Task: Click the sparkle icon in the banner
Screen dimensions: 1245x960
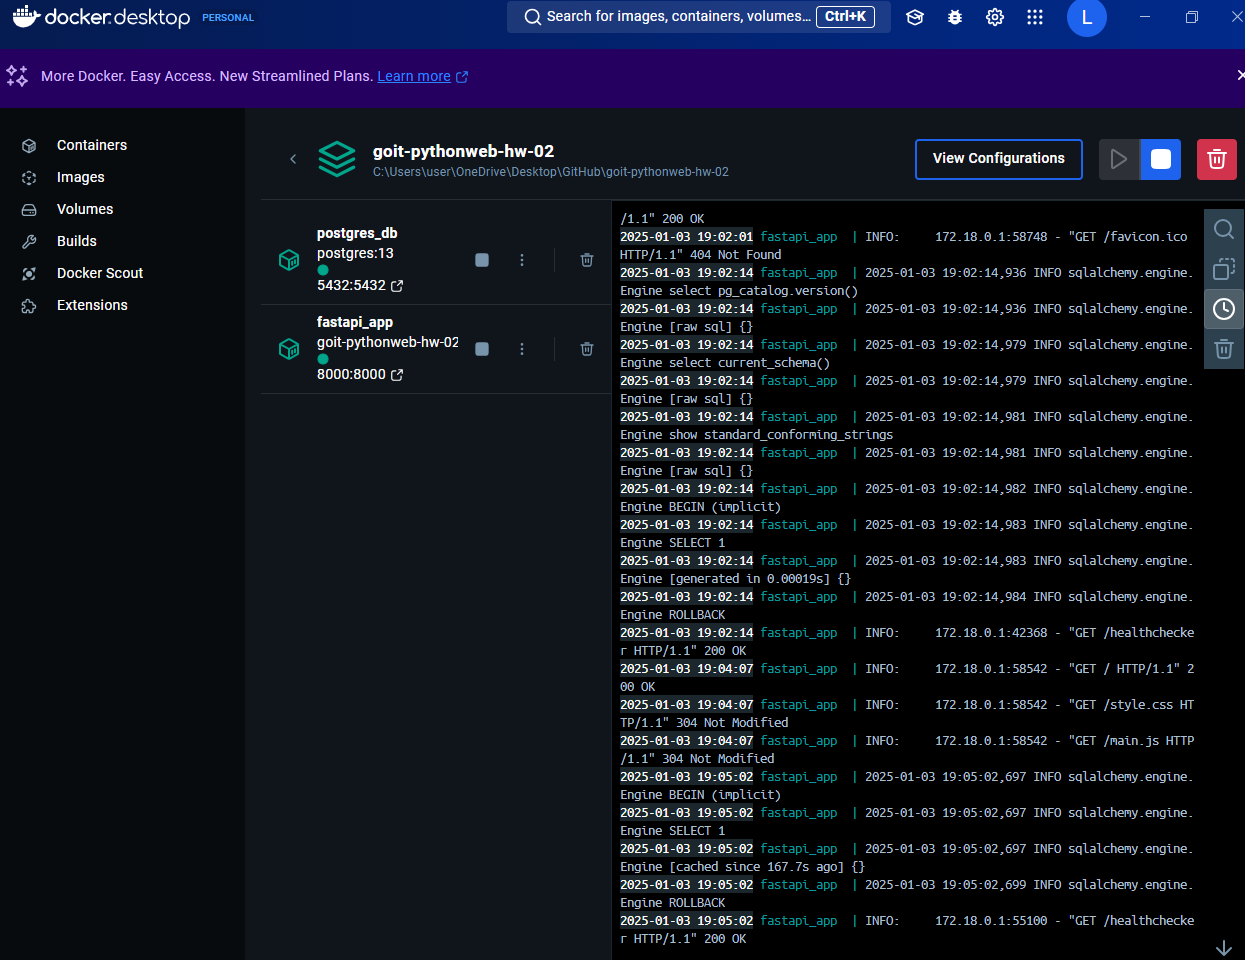Action: pyautogui.click(x=17, y=75)
